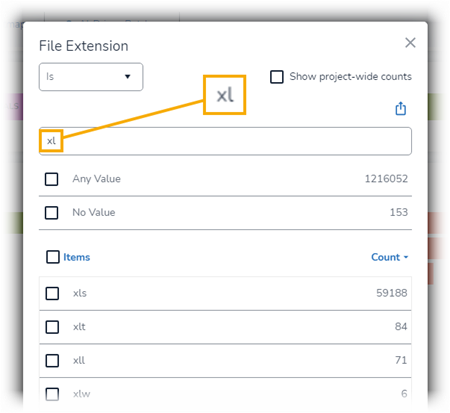Tick the xlw extension checkbox
The image size is (450, 413).
tap(52, 394)
